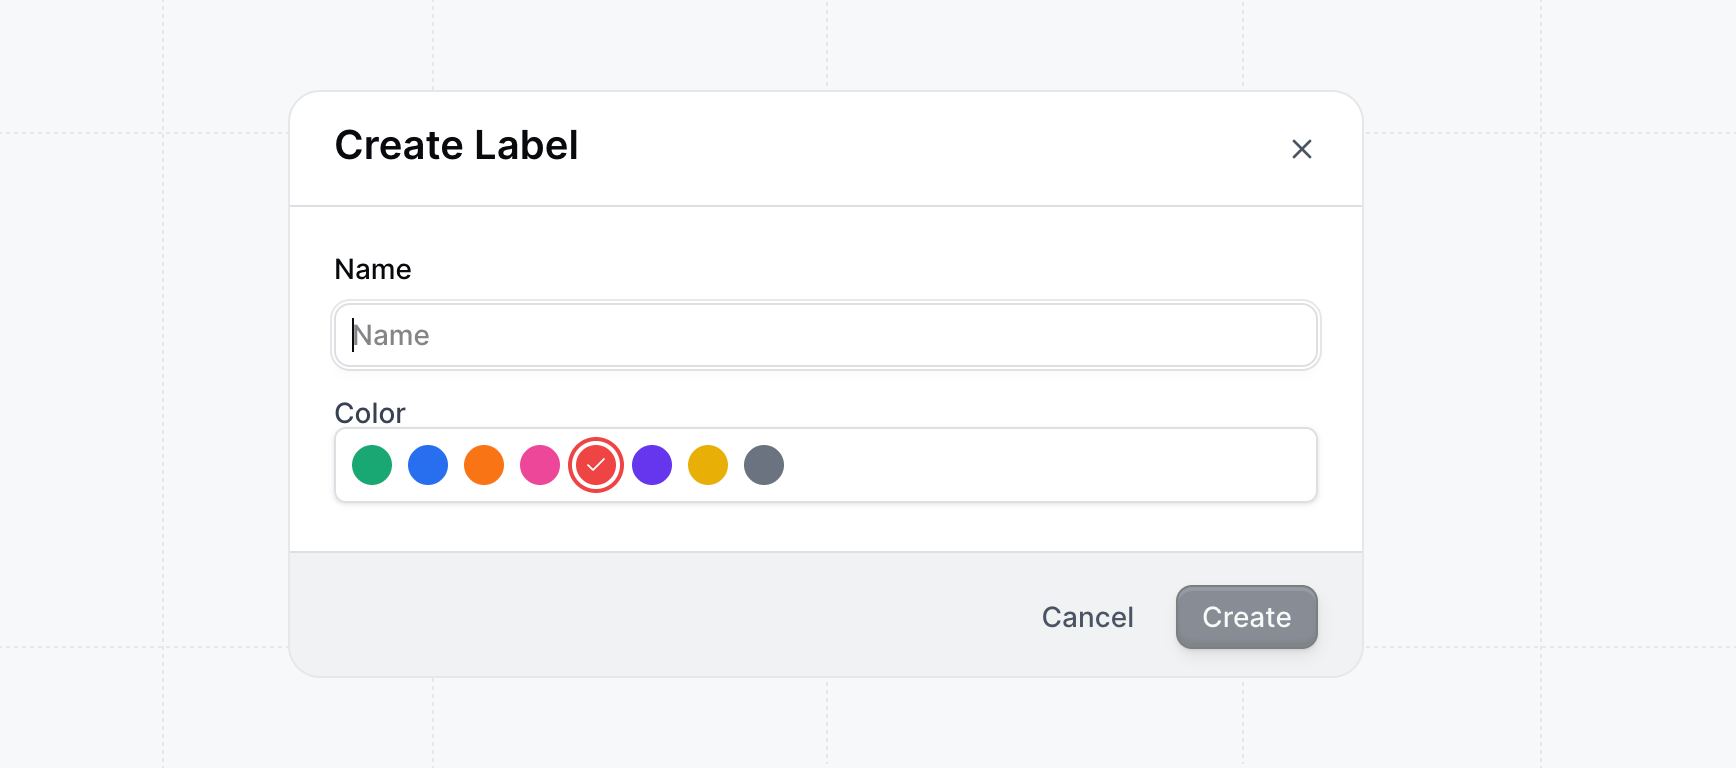Viewport: 1736px width, 768px height.
Task: Click the Color section label
Action: [x=370, y=412]
